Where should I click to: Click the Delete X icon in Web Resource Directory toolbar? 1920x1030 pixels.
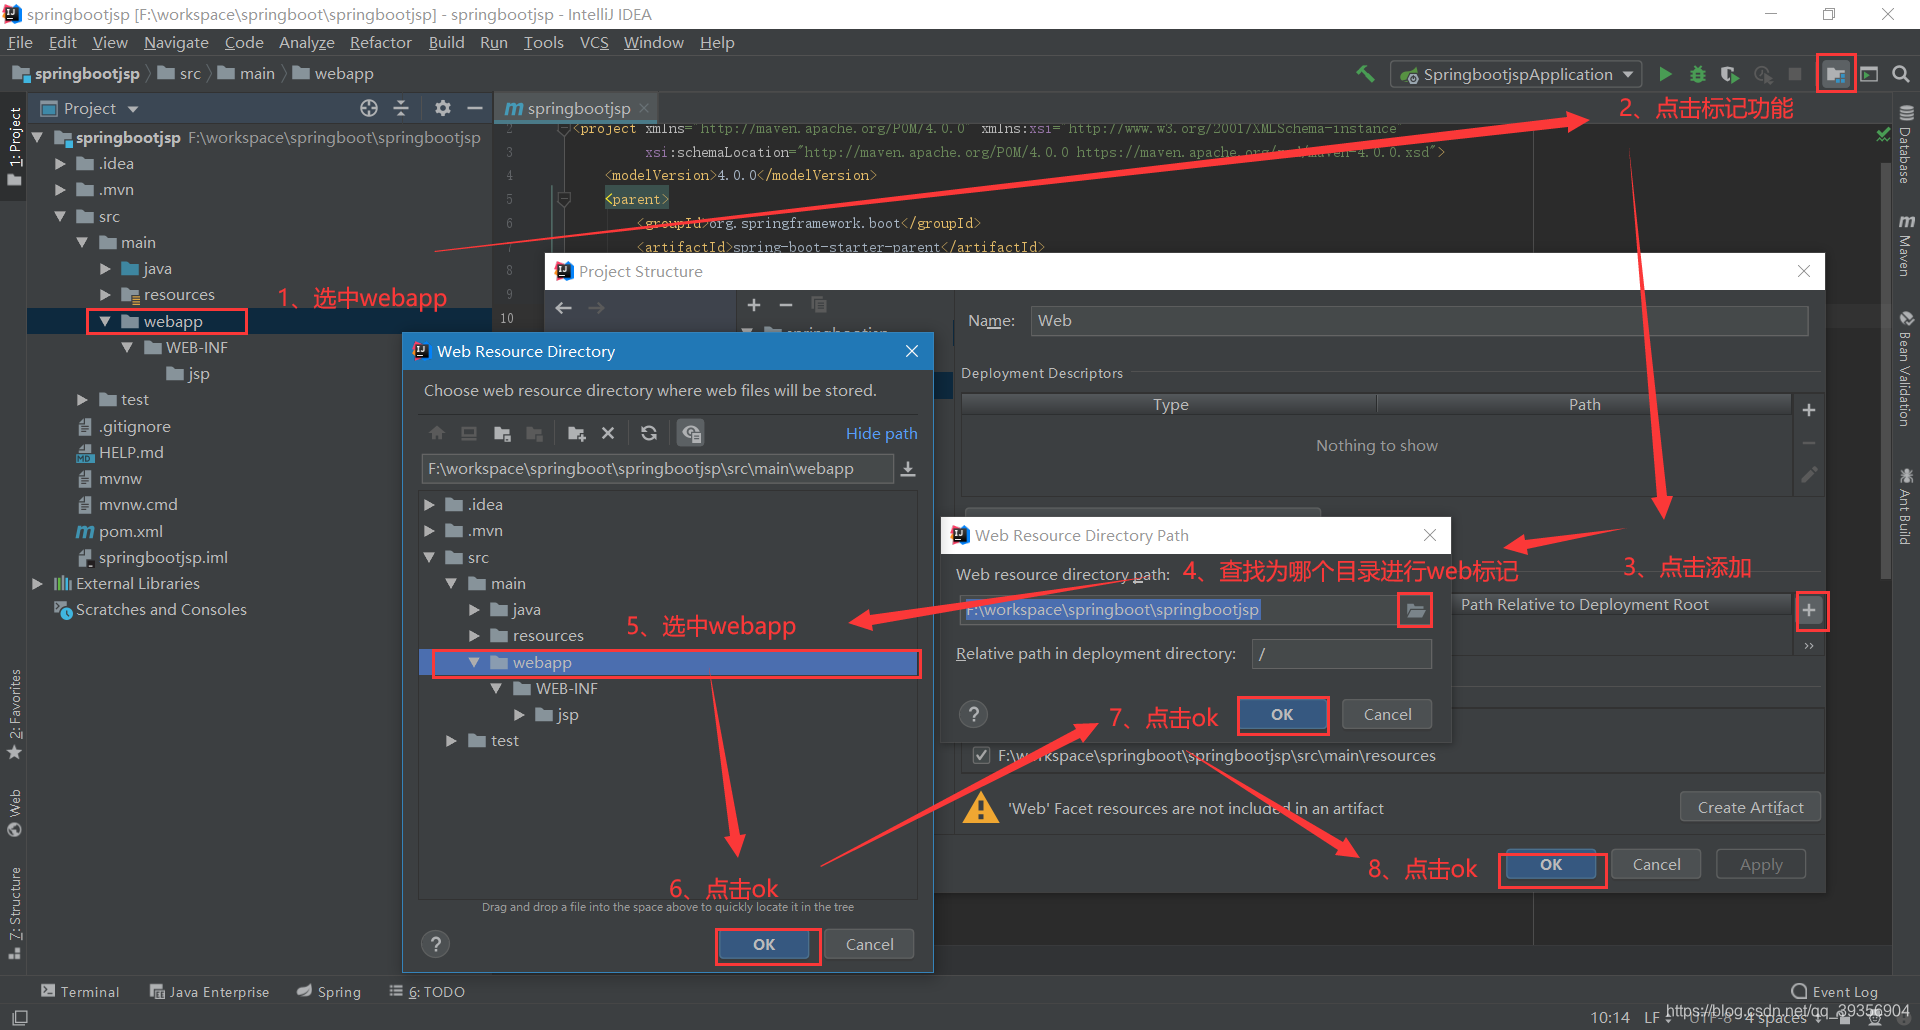(x=608, y=433)
